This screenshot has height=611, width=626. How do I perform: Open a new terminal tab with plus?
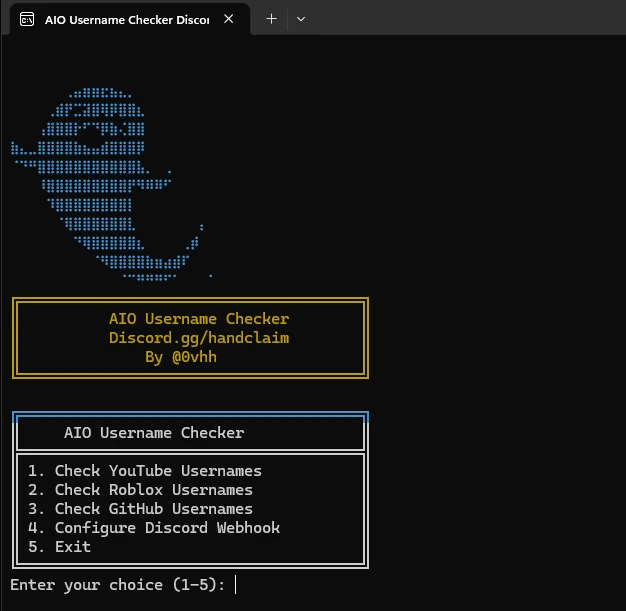(271, 19)
